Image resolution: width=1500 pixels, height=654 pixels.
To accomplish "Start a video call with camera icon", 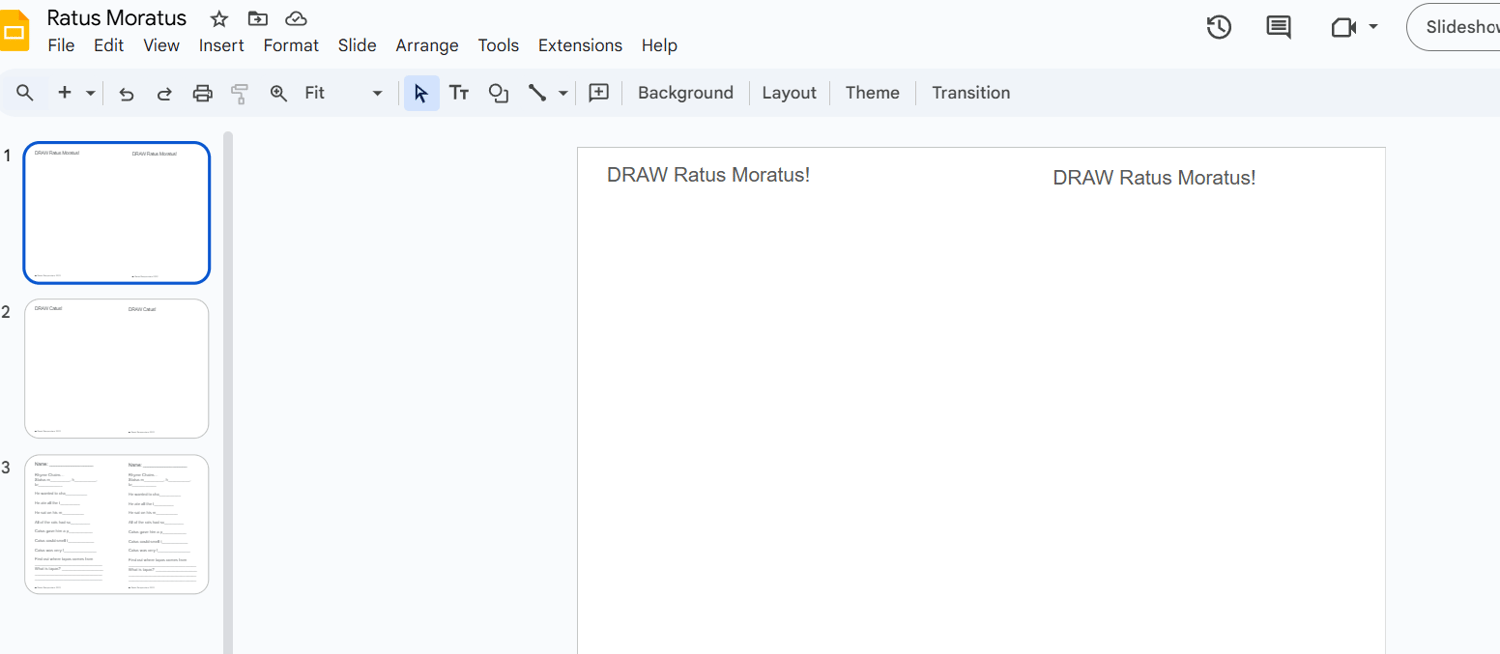I will click(x=1344, y=27).
